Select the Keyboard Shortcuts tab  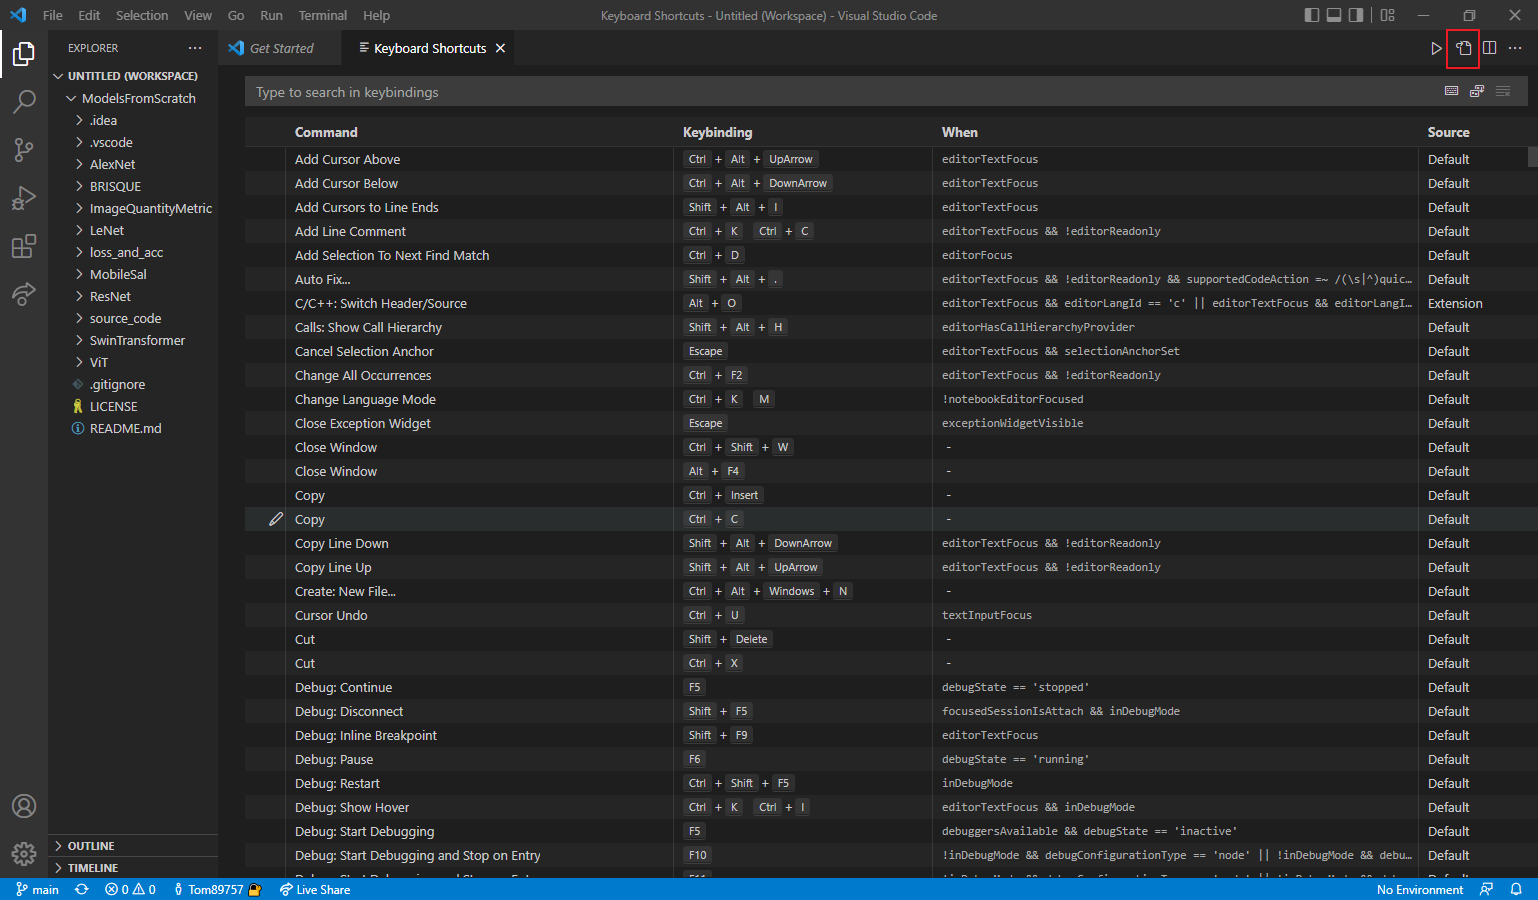pyautogui.click(x=428, y=48)
